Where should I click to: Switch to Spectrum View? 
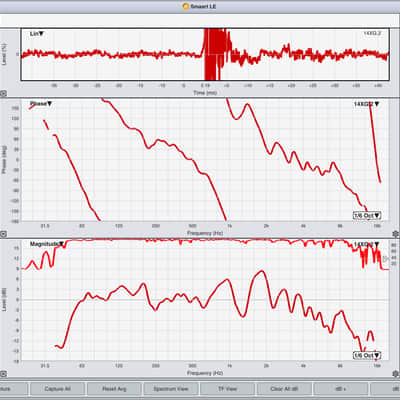tap(171, 389)
